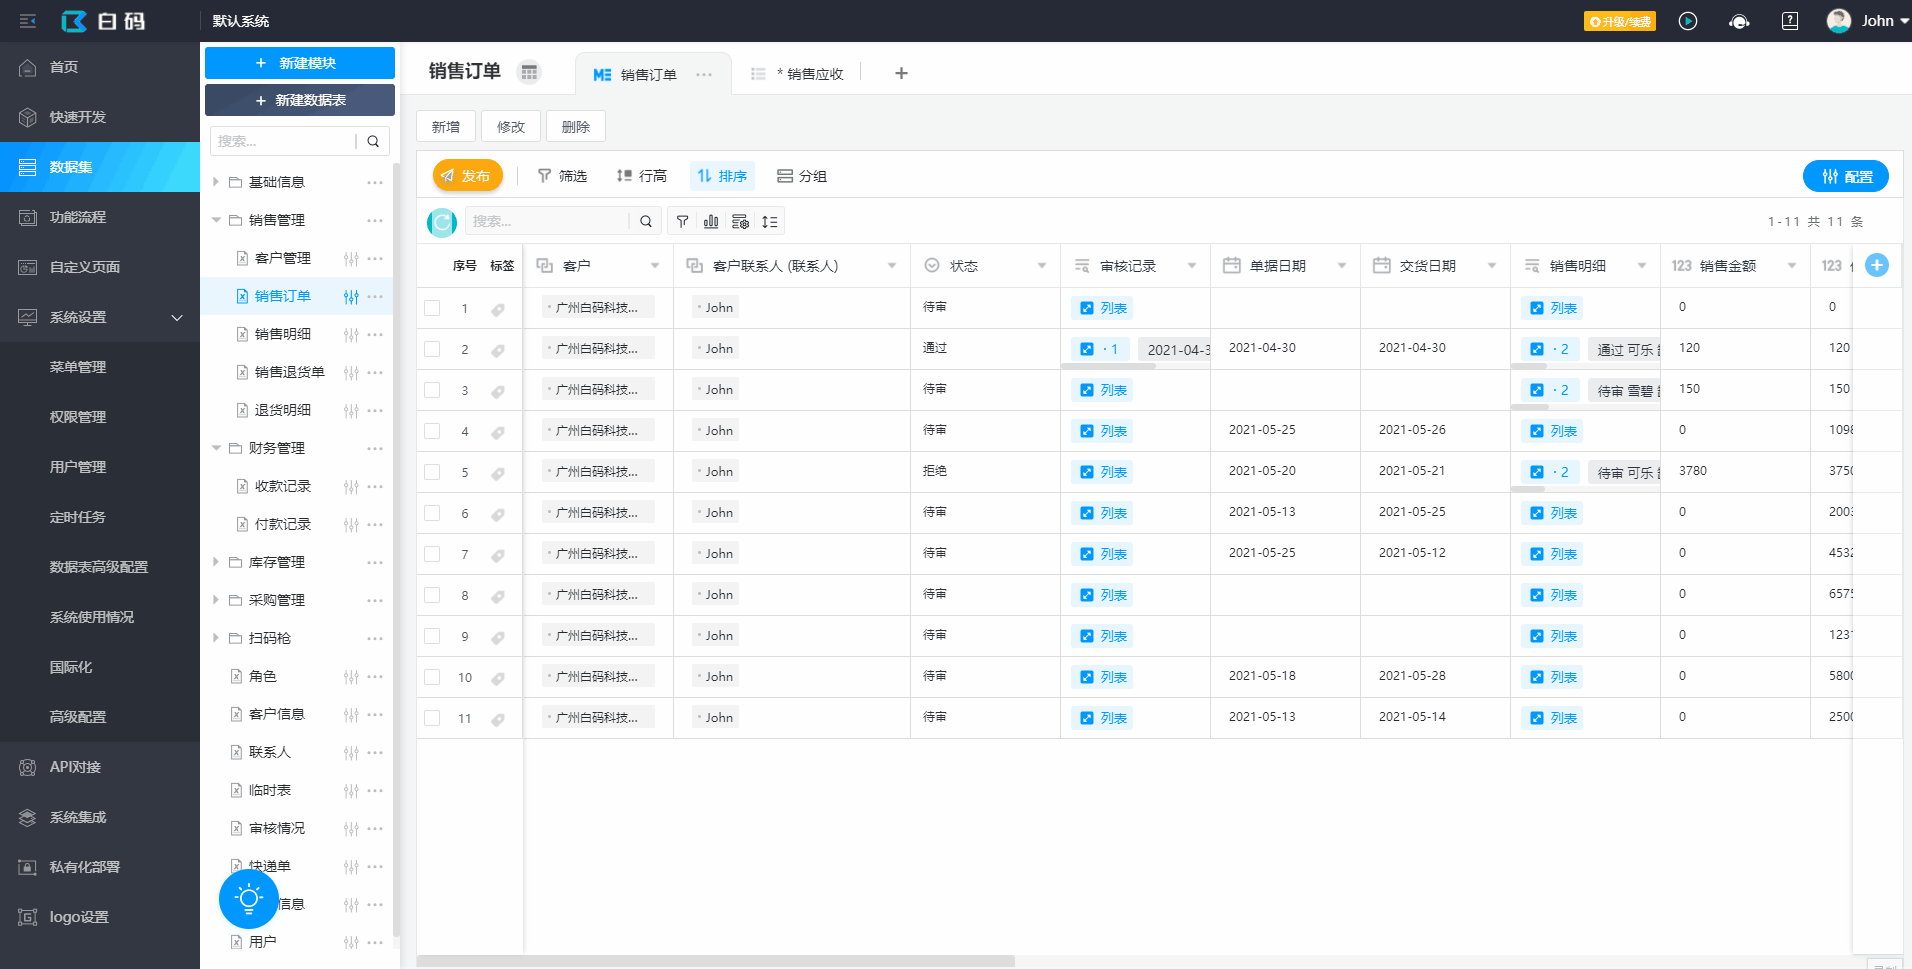Click the table view icon beside 销售订单 title
The image size is (1912, 969).
point(529,72)
